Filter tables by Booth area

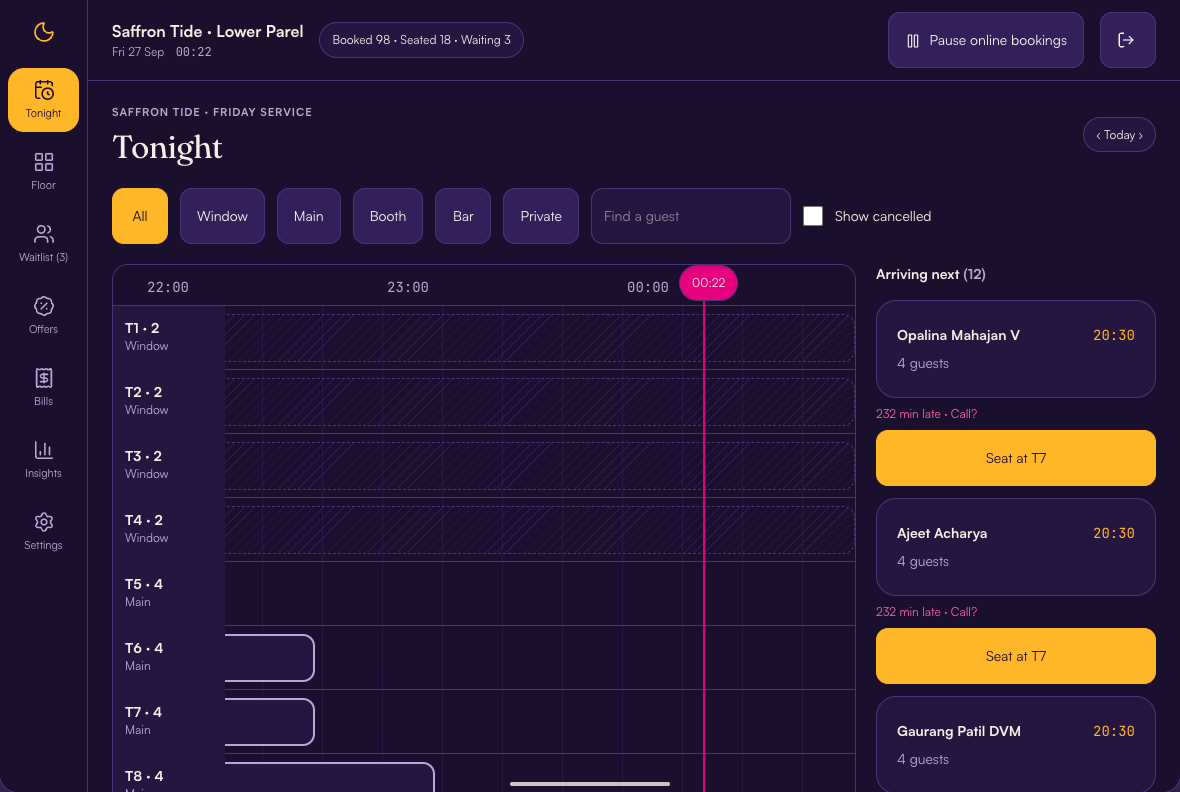pos(388,216)
